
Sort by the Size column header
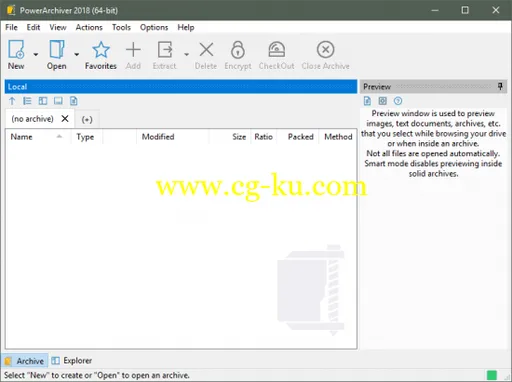coord(230,137)
